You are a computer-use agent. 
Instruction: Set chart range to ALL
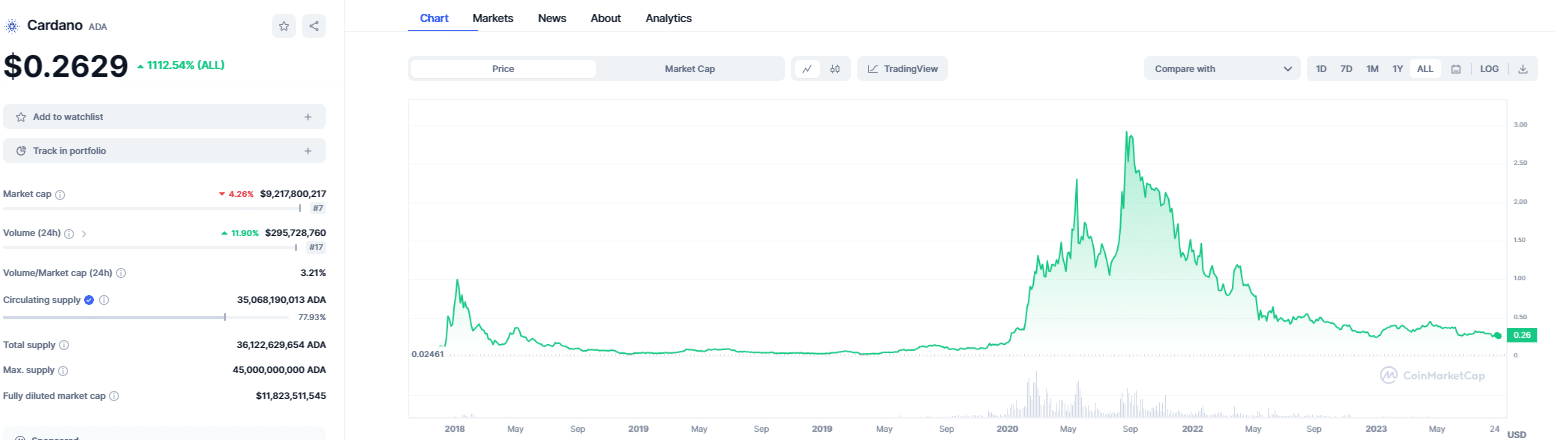tap(1425, 69)
